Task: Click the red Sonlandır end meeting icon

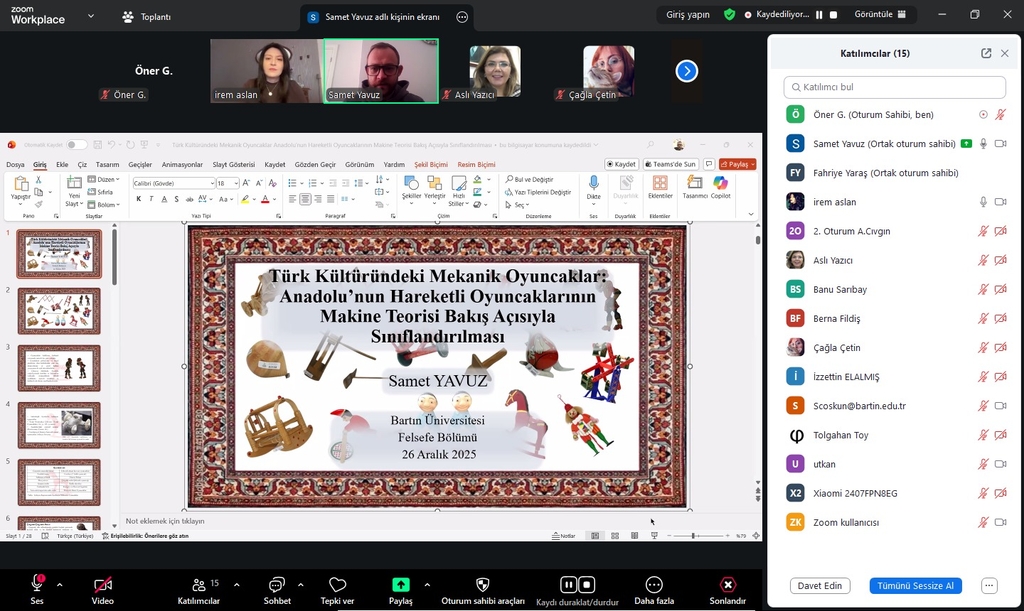Action: (x=728, y=585)
